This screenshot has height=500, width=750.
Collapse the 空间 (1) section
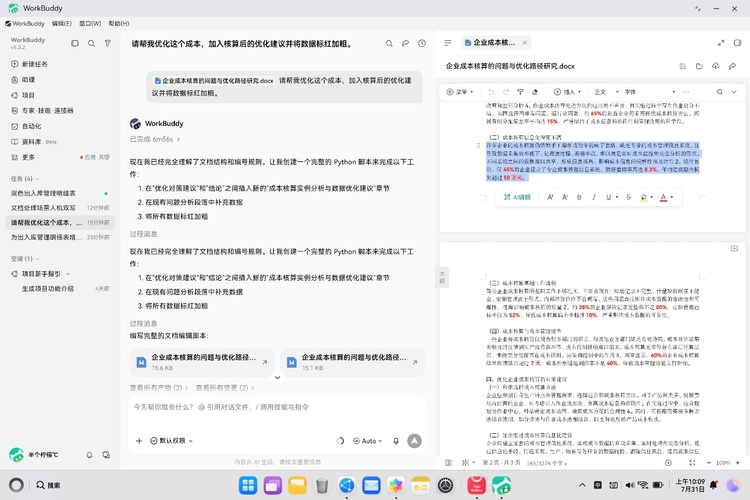[x=25, y=259]
